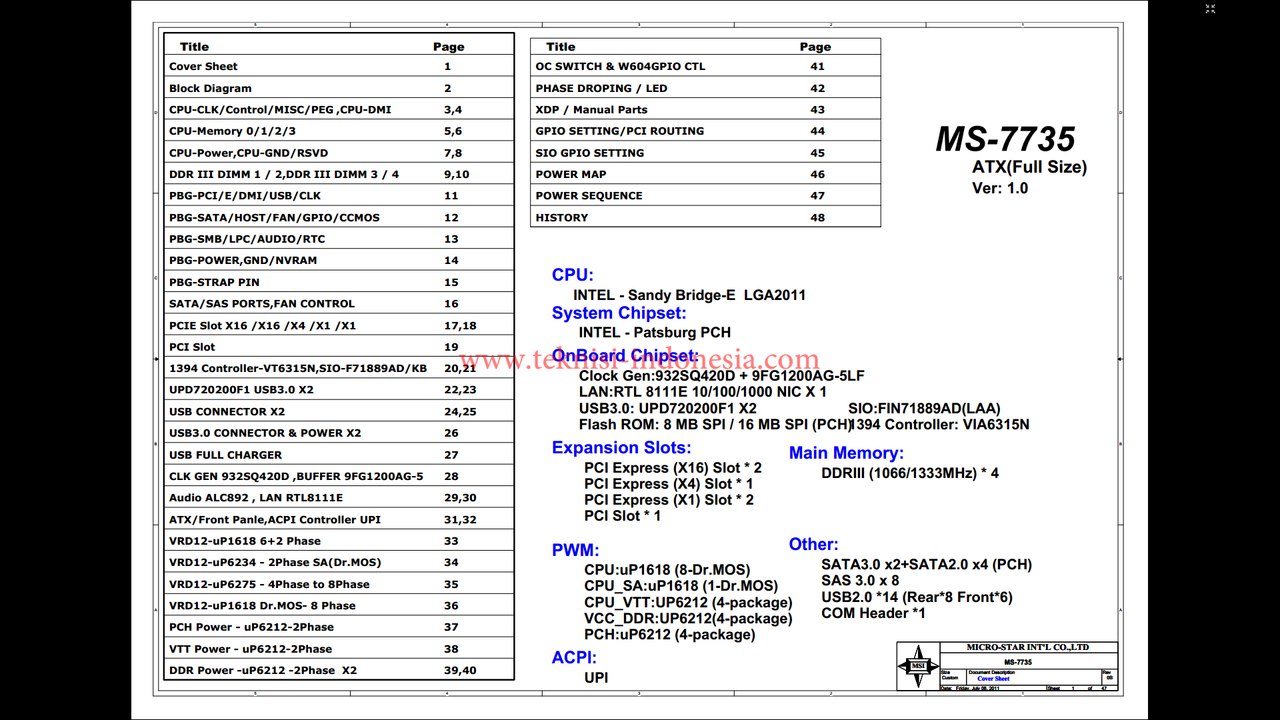This screenshot has height=720, width=1280.
Task: Click 'VRD12-uP6234 - 2Phase SA(Dr.MOS)' row
Action: [x=339, y=562]
